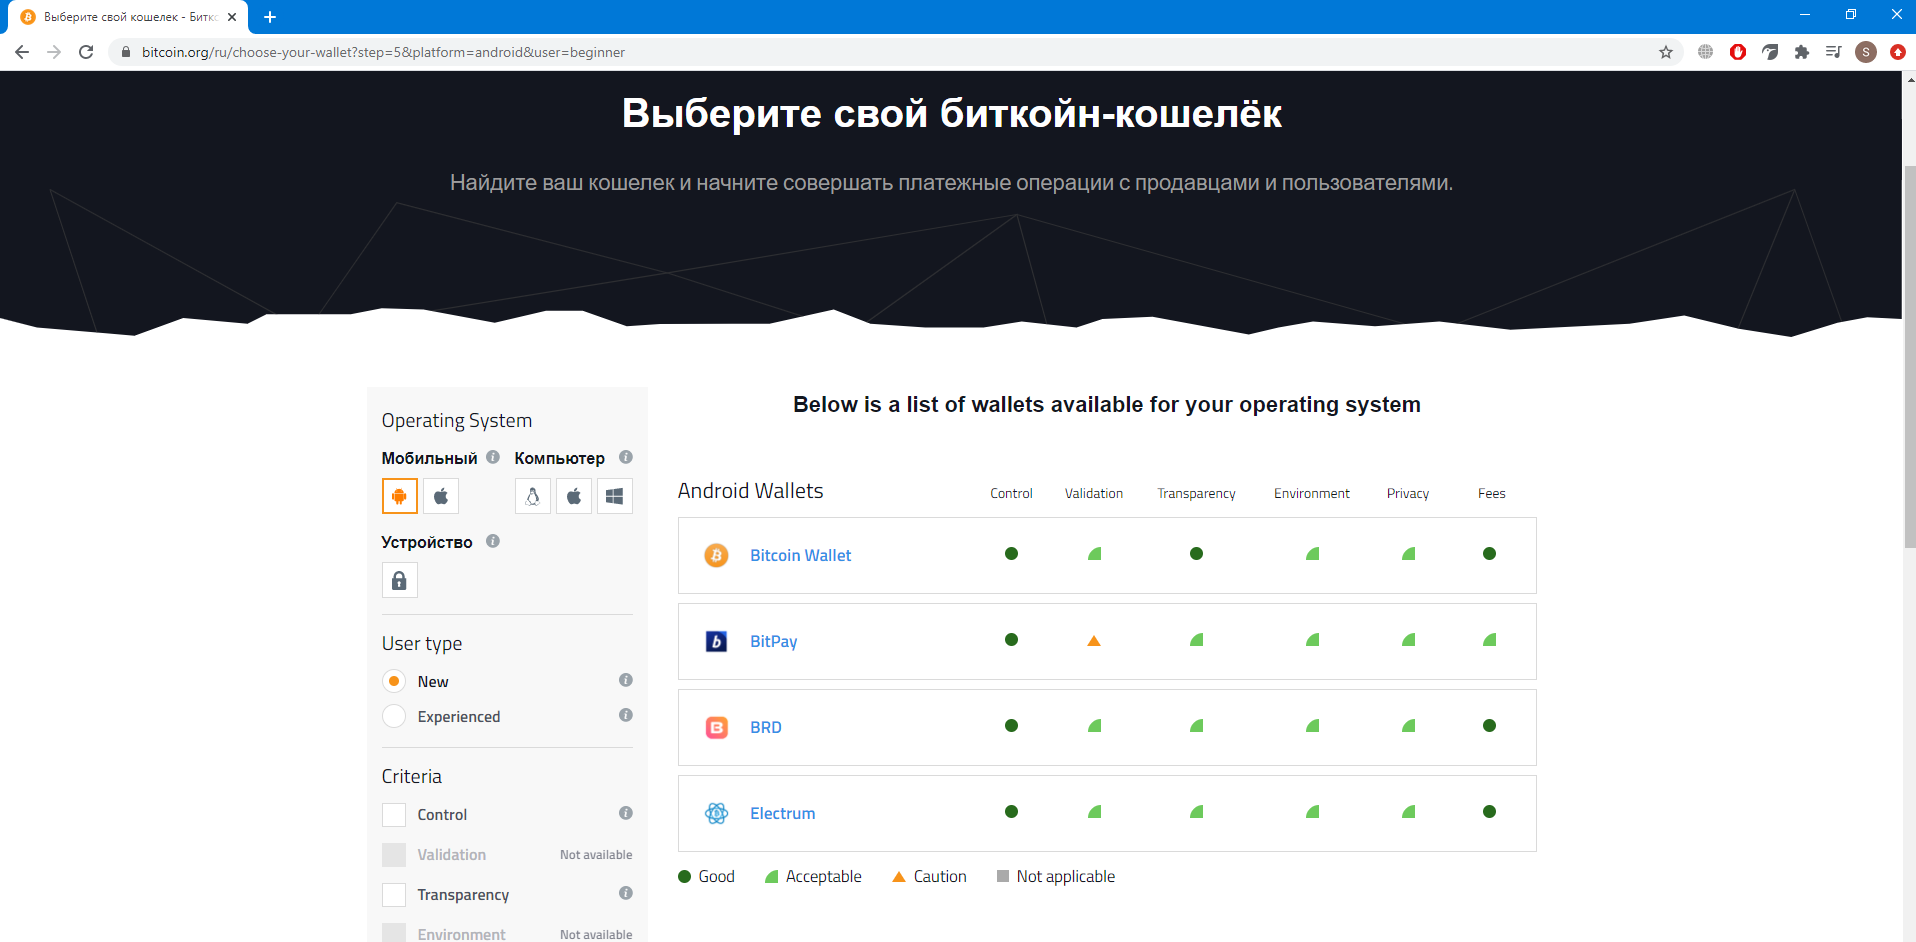Click the Good legend entry
The image size is (1916, 942).
706,876
